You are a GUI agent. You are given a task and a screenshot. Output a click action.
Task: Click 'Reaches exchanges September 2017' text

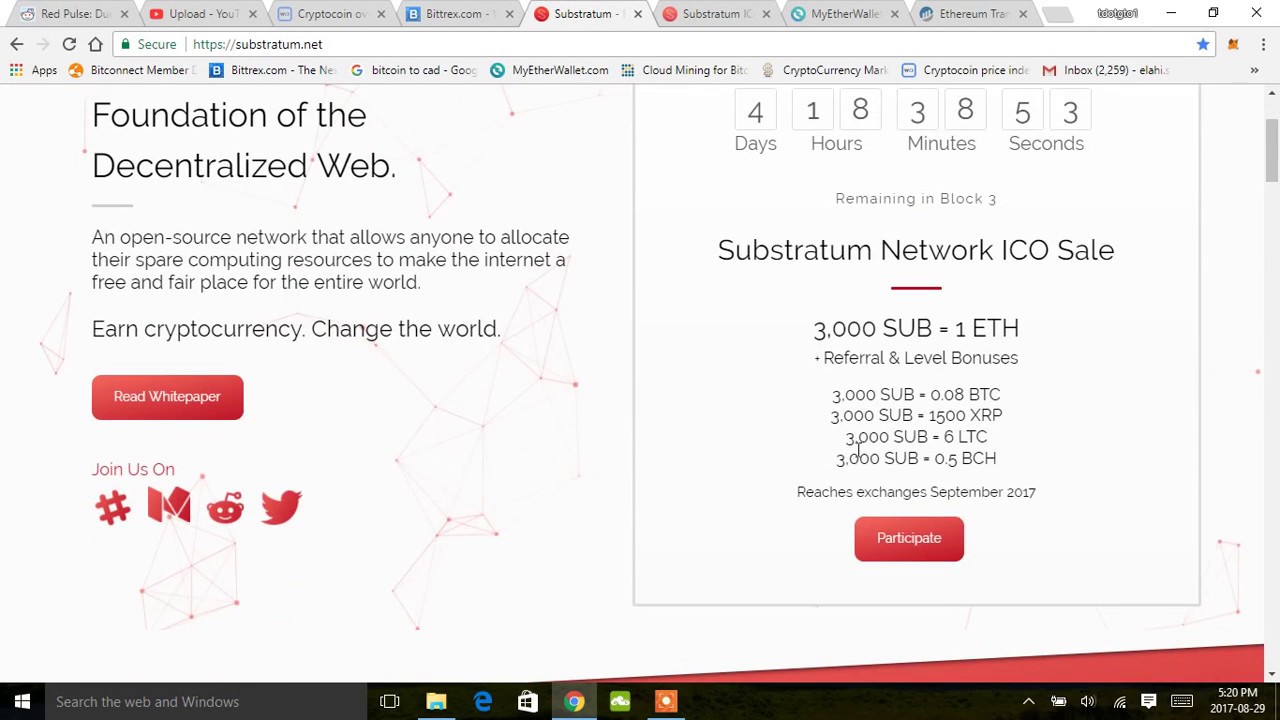[x=916, y=492]
